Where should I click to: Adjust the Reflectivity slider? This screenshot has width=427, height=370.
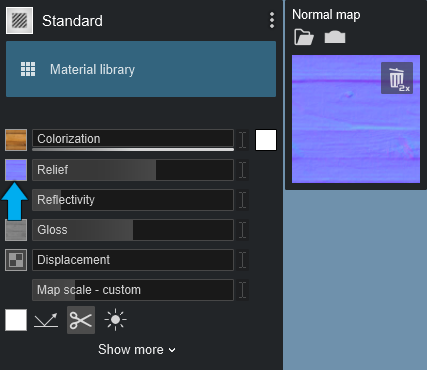[x=133, y=200]
